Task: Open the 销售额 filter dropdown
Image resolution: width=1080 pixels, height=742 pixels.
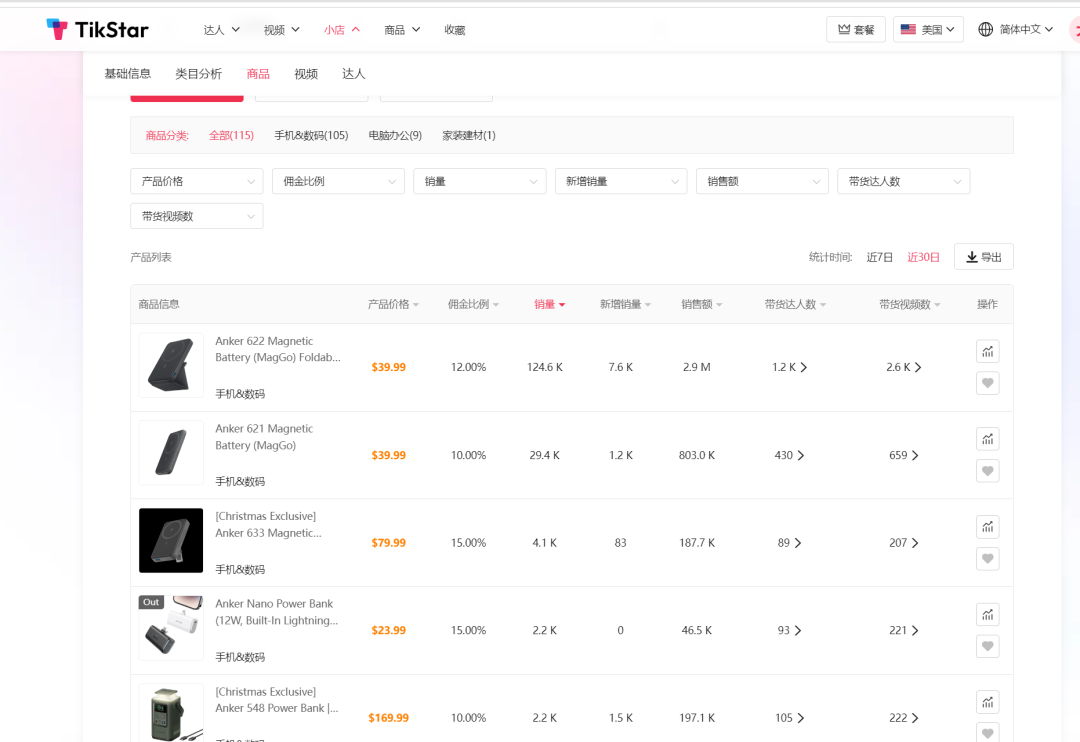Action: pyautogui.click(x=762, y=181)
